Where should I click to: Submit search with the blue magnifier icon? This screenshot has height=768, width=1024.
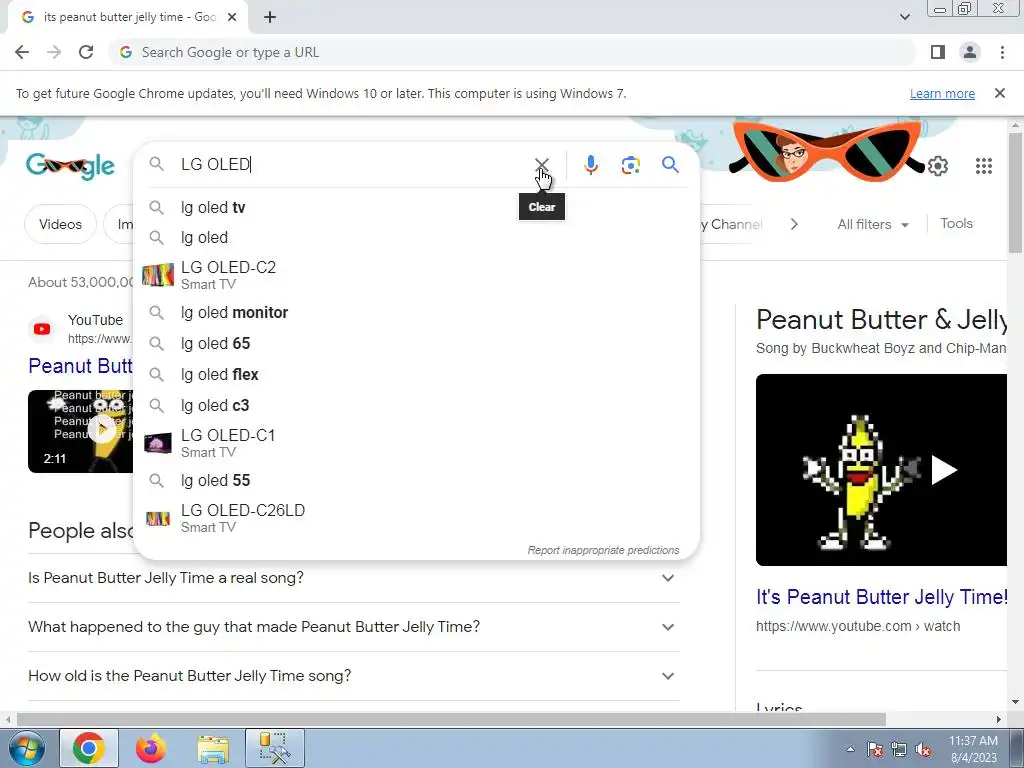click(x=670, y=165)
